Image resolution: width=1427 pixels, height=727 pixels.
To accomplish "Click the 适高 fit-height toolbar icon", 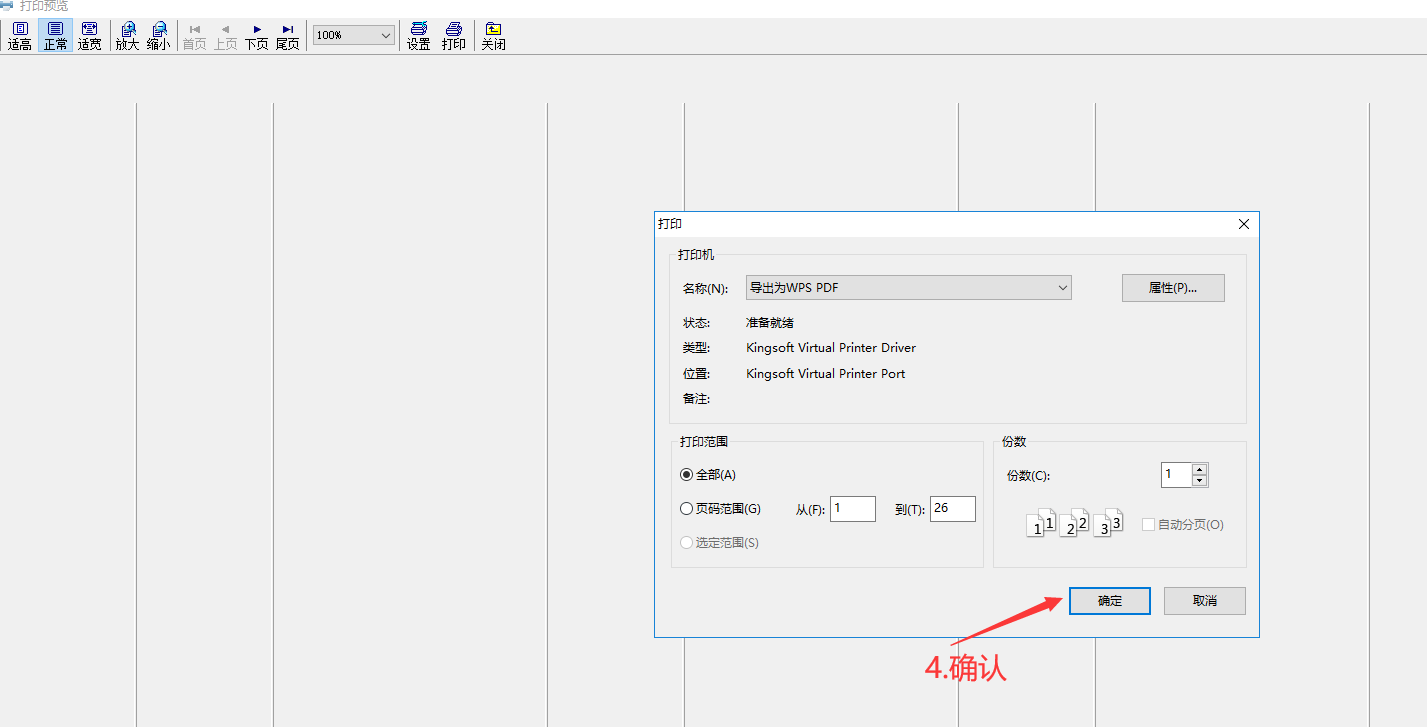I will (19, 36).
